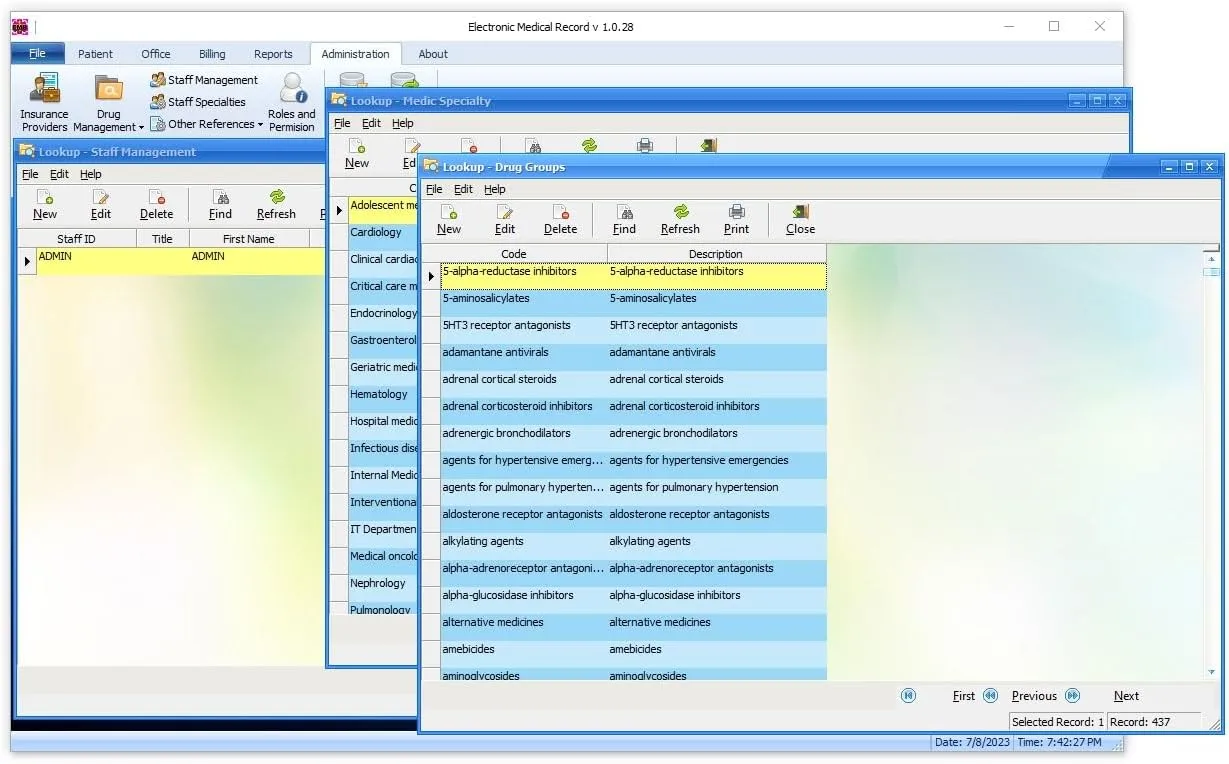The width and height of the screenshot is (1229, 764).
Task: Find a staff member in Staff Management
Action: [220, 204]
